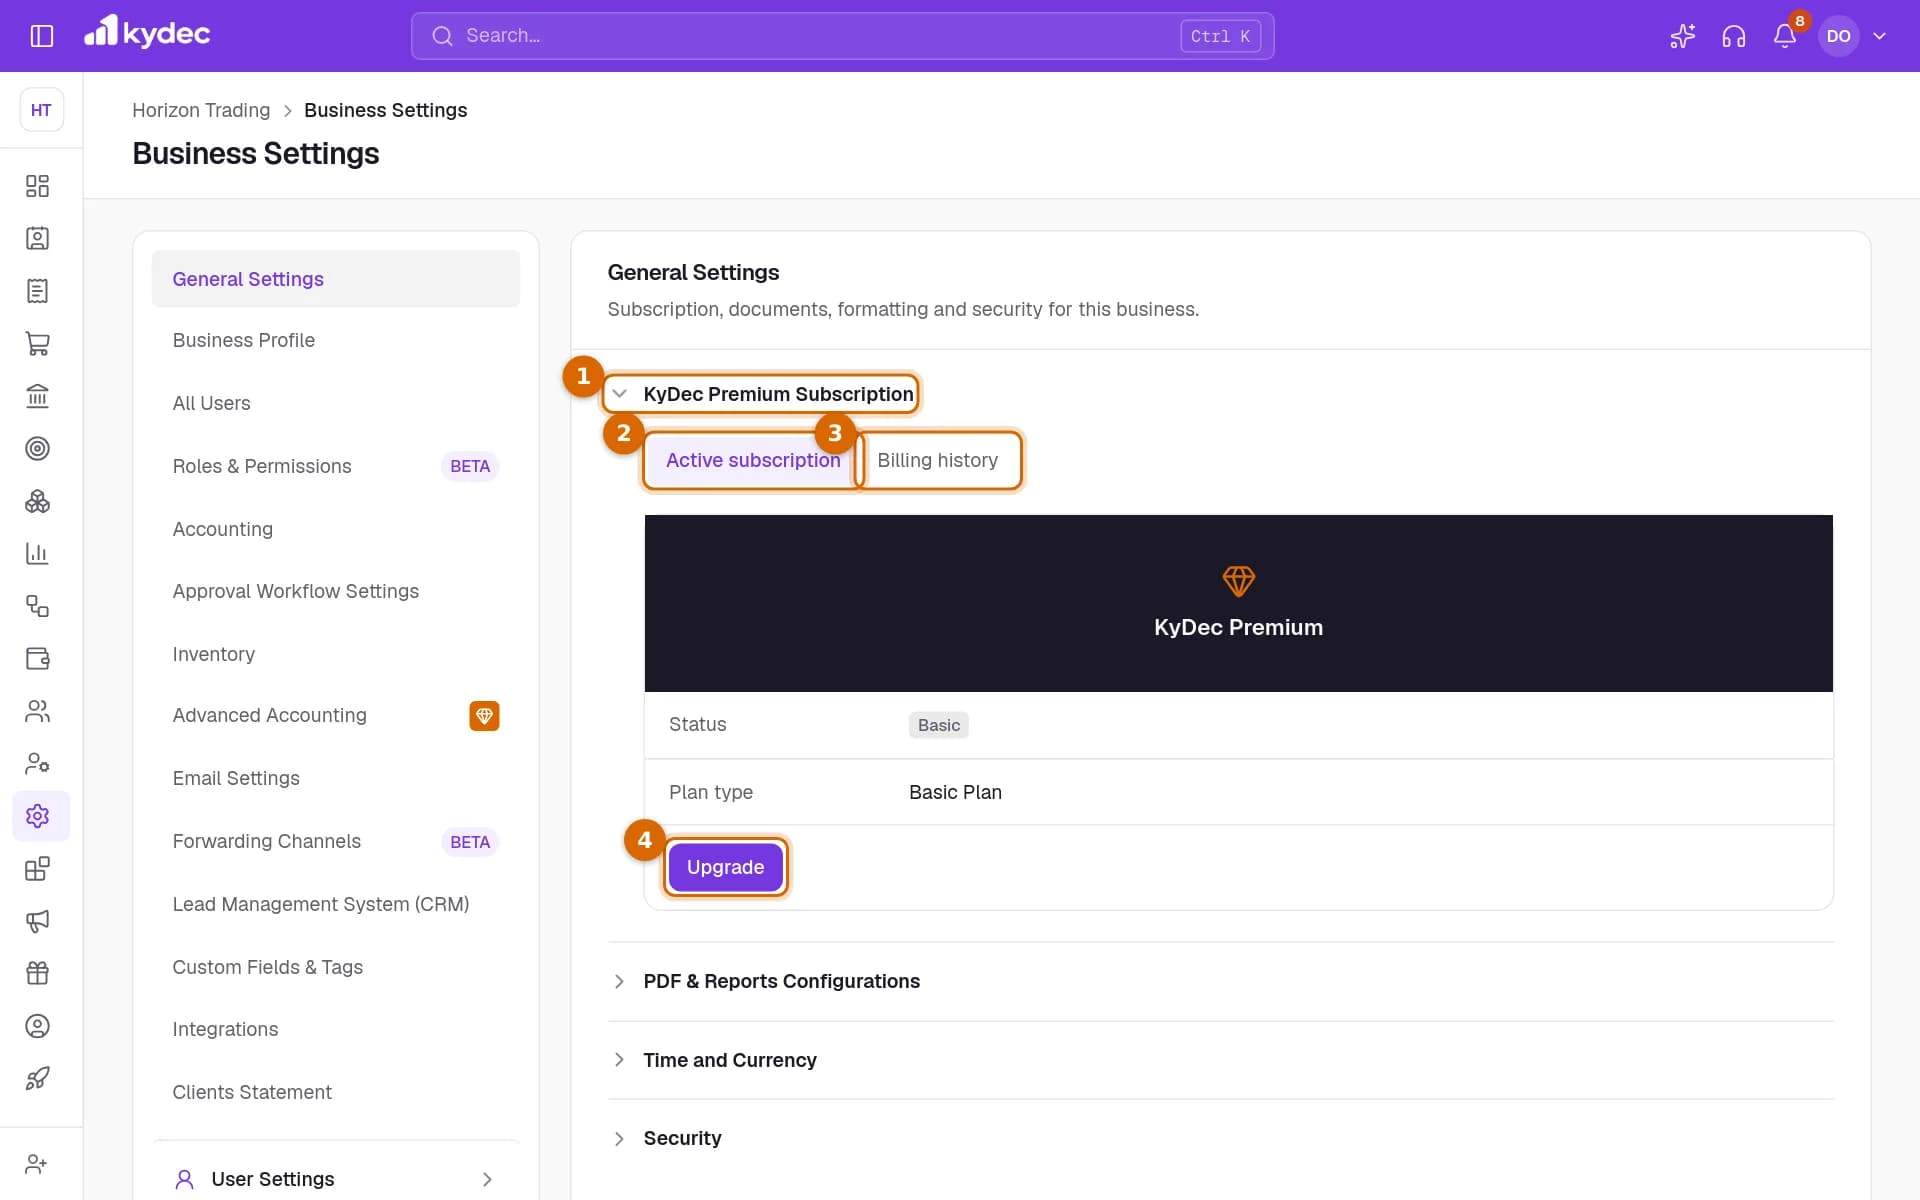The width and height of the screenshot is (1920, 1200).
Task: Open the stacked boxes icon in sidebar
Action: (x=37, y=501)
